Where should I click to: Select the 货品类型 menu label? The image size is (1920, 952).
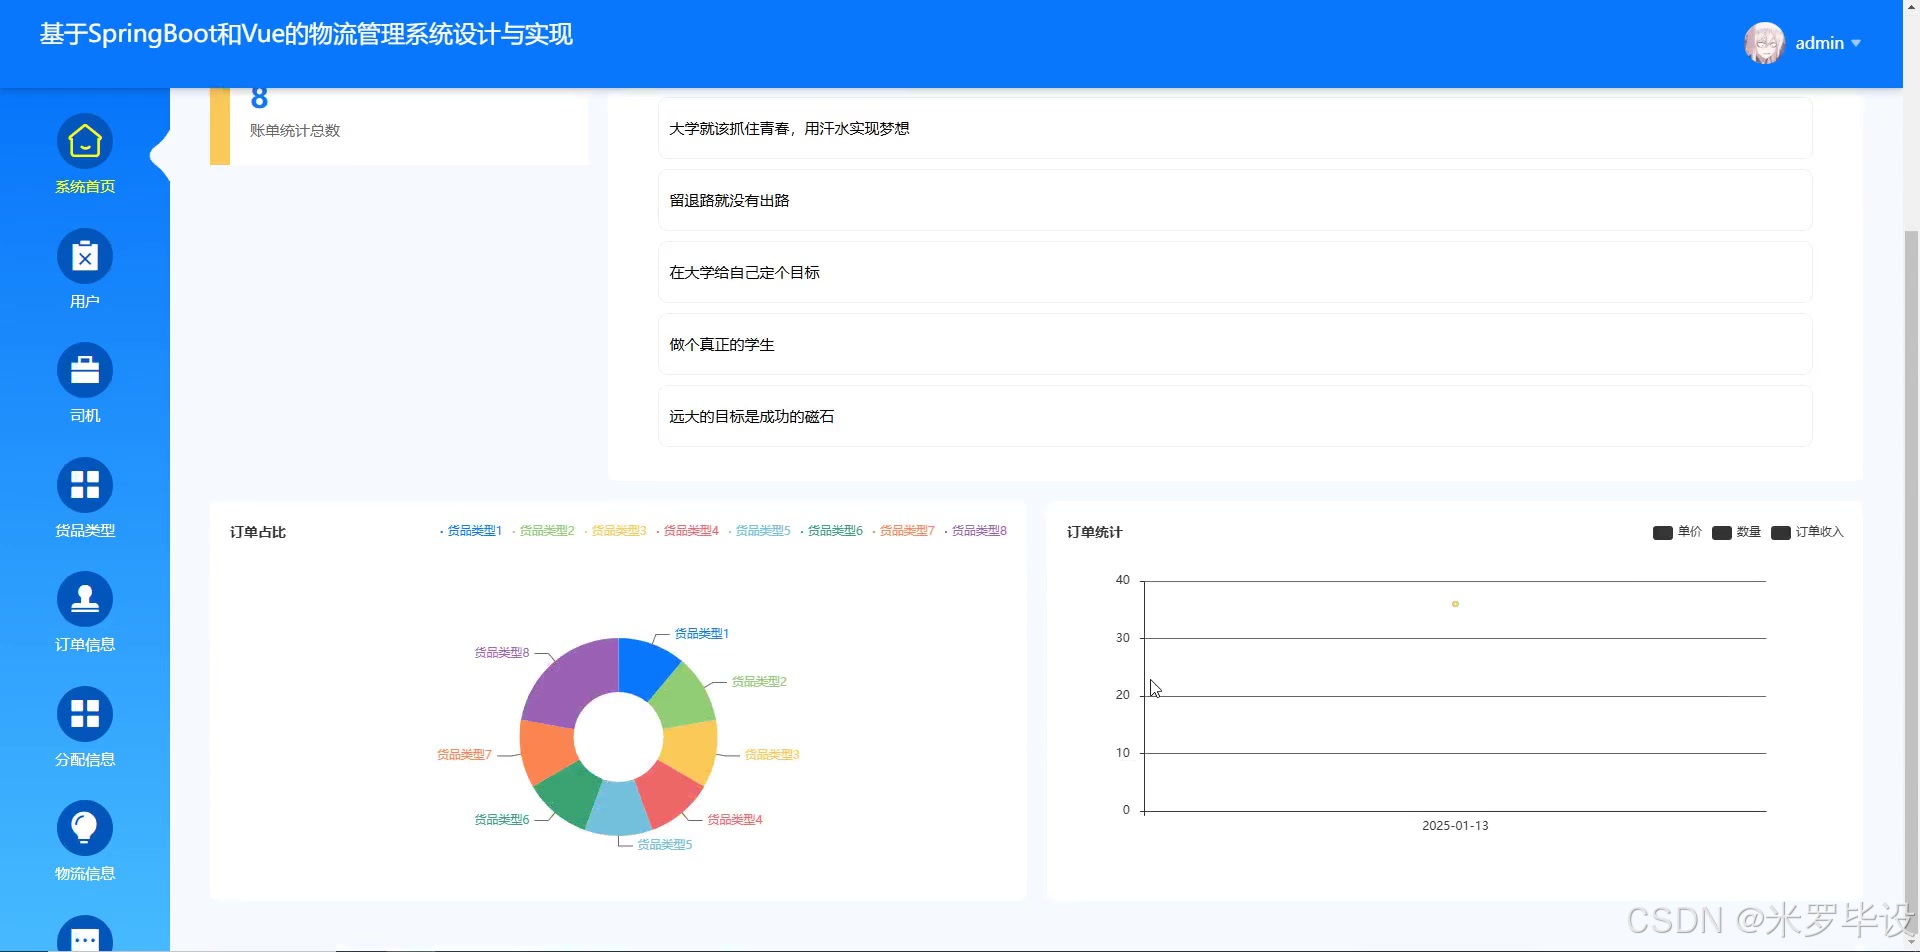(85, 530)
